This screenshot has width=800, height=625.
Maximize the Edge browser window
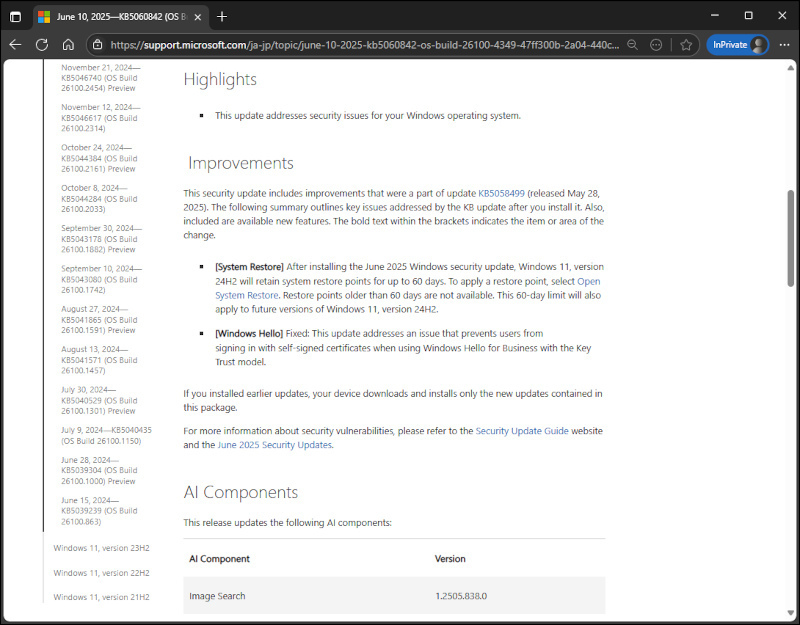748,16
